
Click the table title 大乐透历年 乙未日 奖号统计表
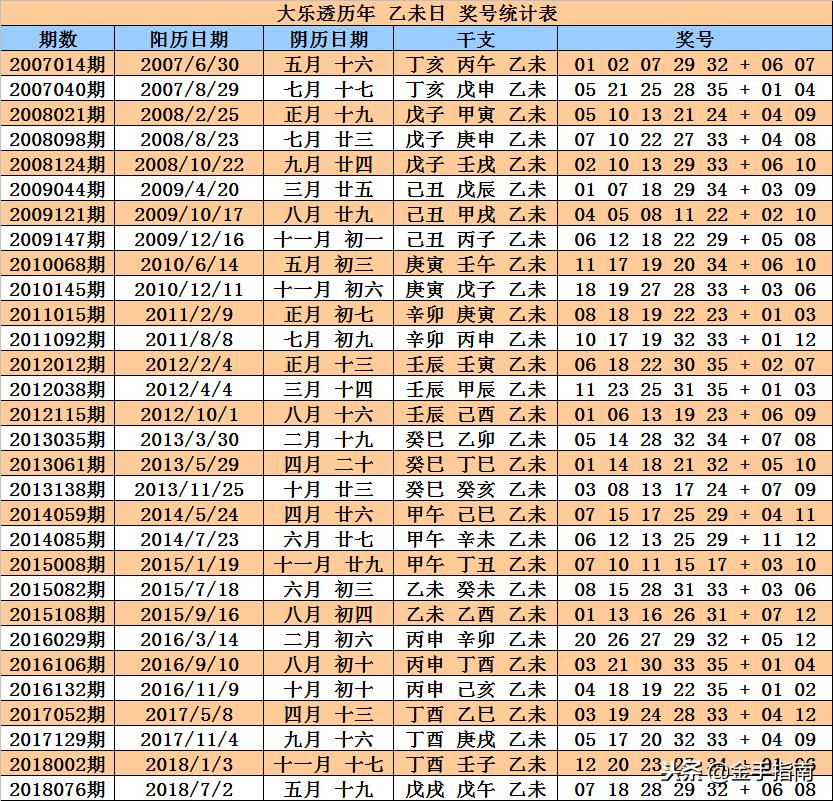416,13
